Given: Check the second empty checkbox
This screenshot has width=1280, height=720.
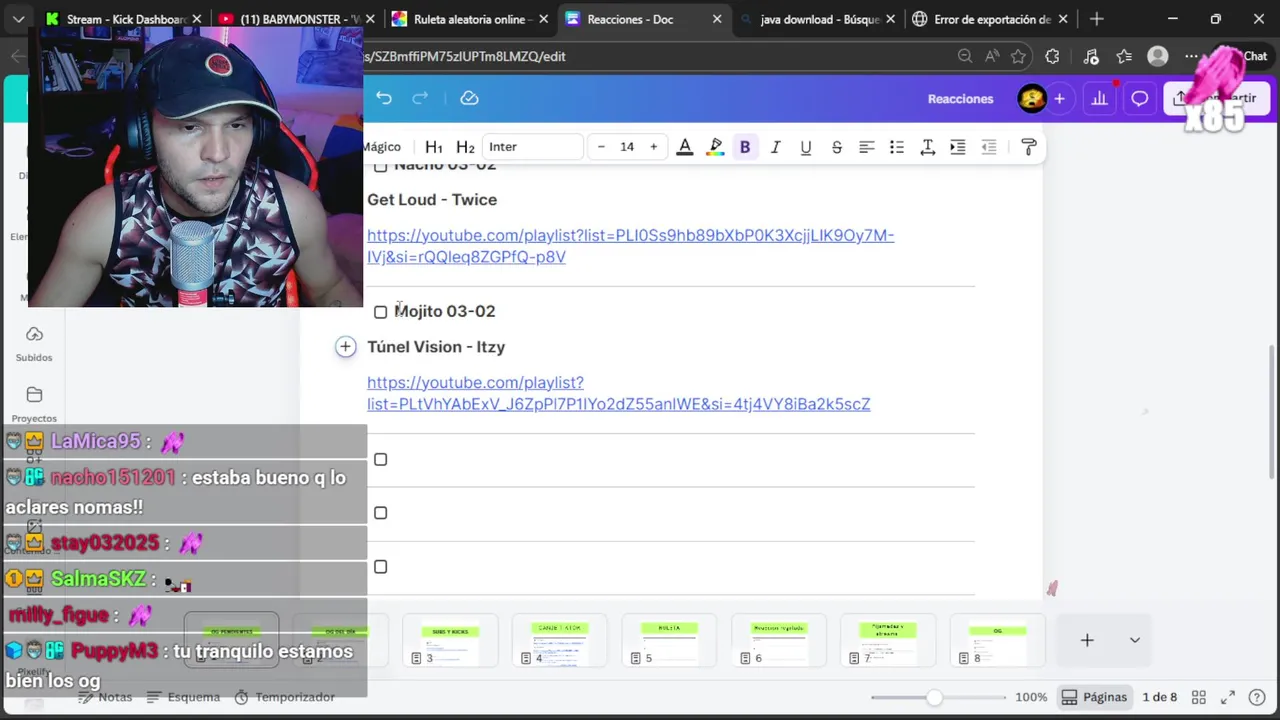Looking at the screenshot, I should click(x=381, y=513).
